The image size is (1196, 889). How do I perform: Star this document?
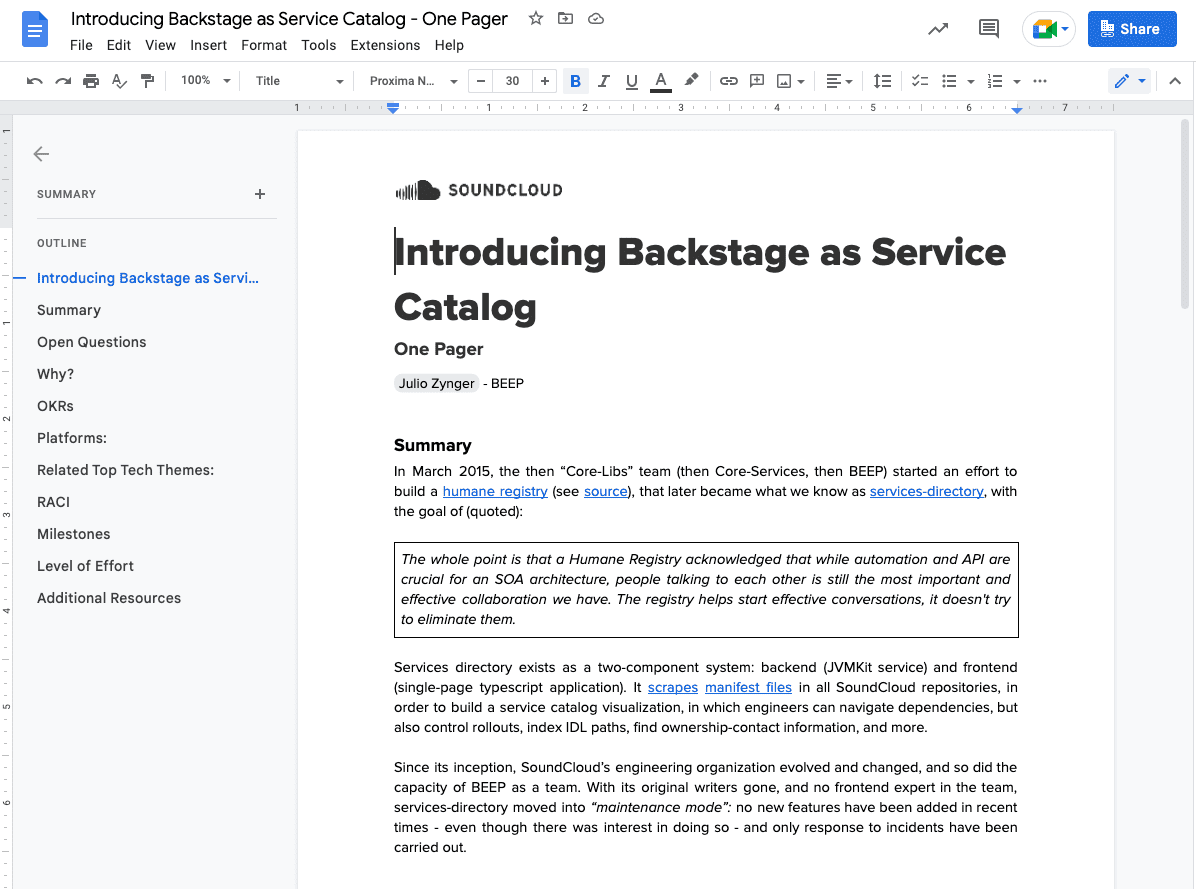(x=536, y=19)
